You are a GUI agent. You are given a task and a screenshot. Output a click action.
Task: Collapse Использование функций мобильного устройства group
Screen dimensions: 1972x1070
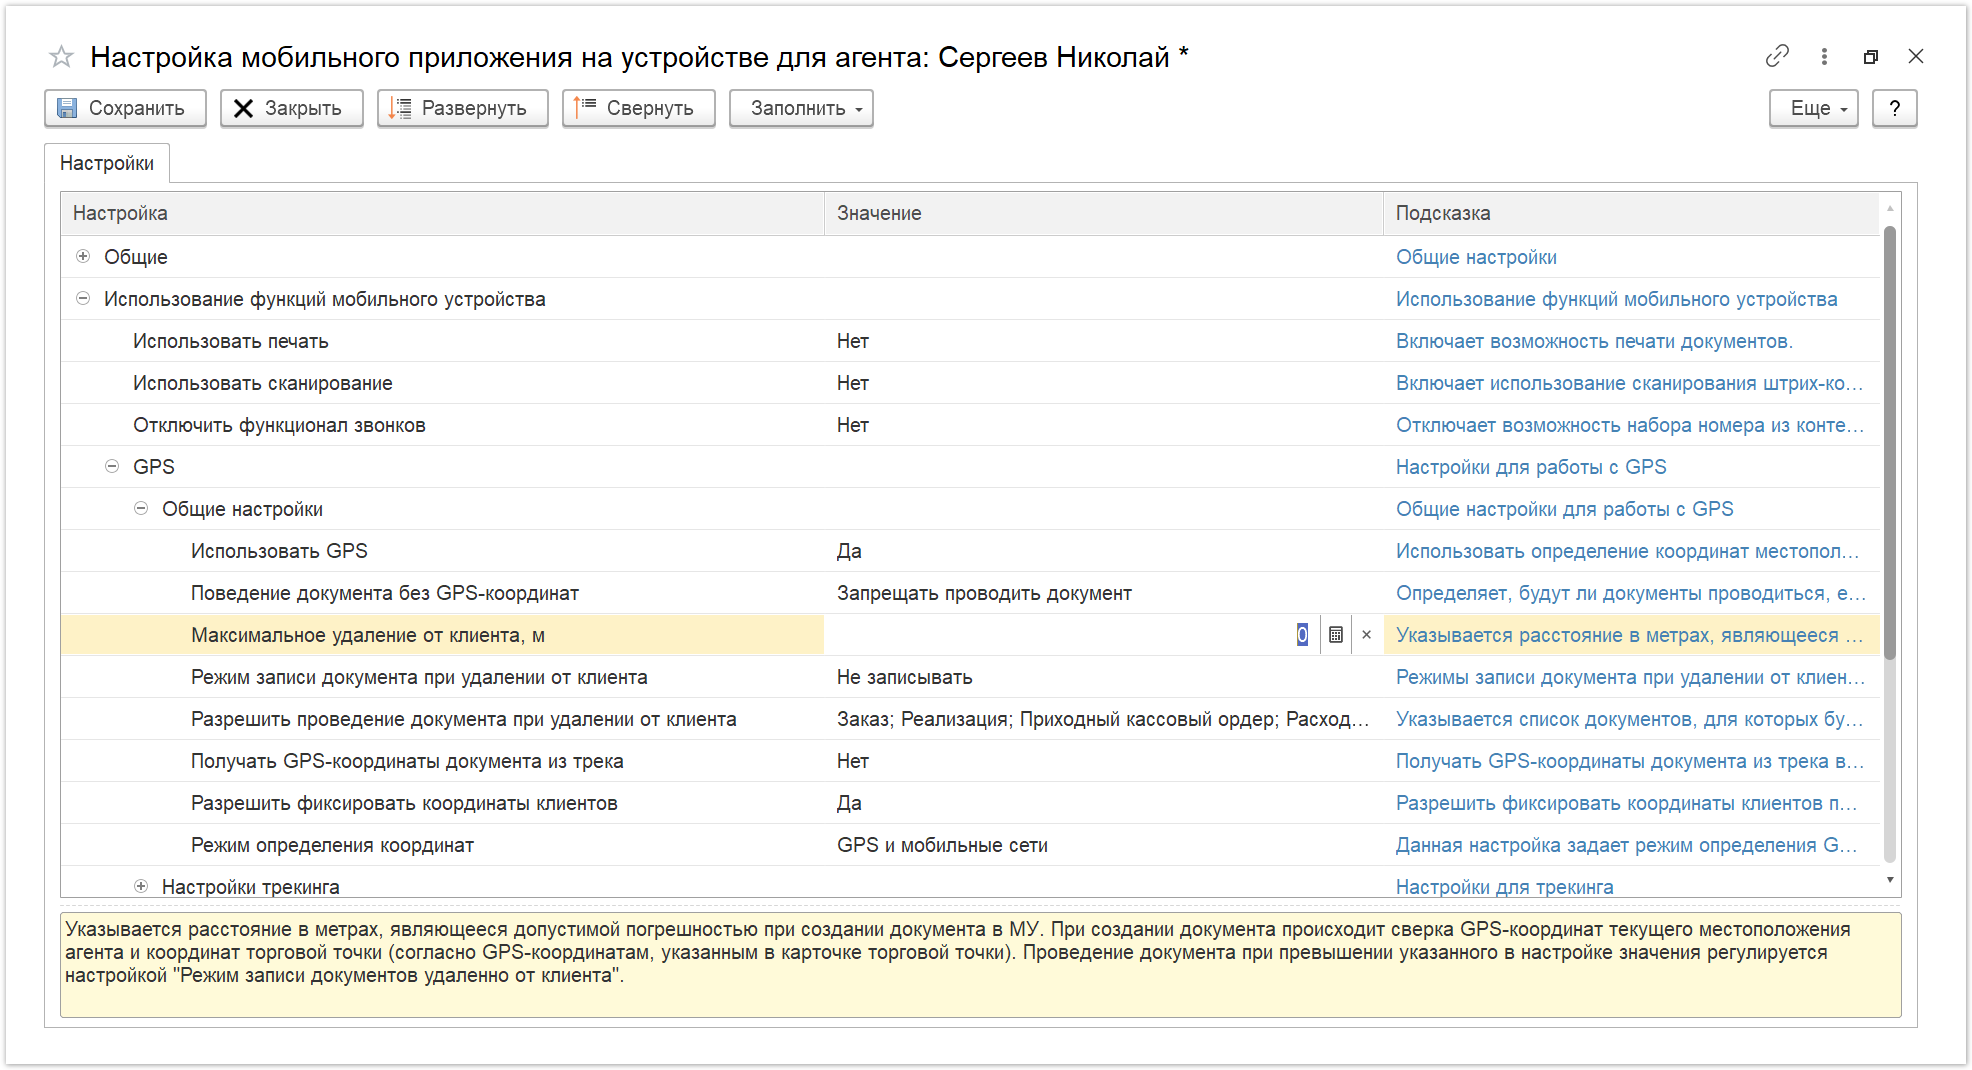[83, 298]
